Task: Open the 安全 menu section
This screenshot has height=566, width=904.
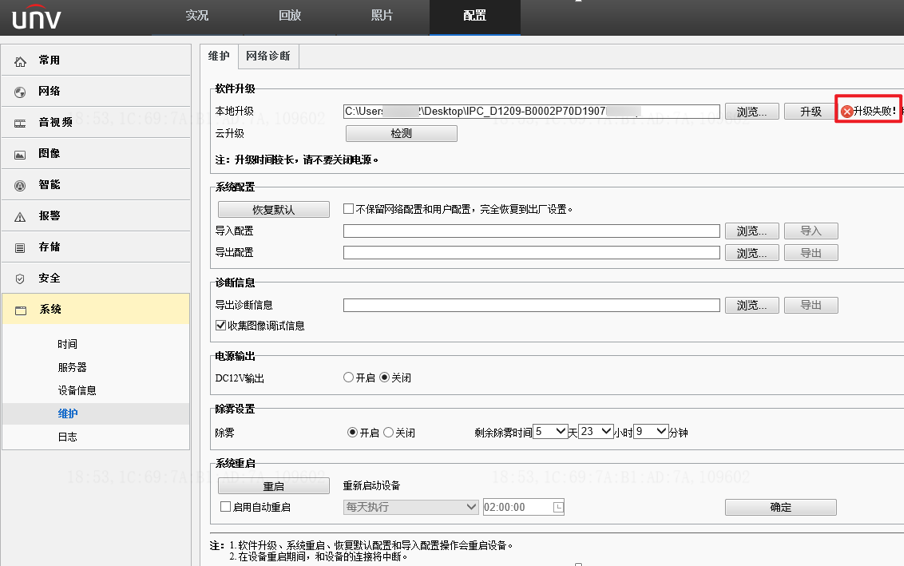Action: pyautogui.click(x=96, y=278)
